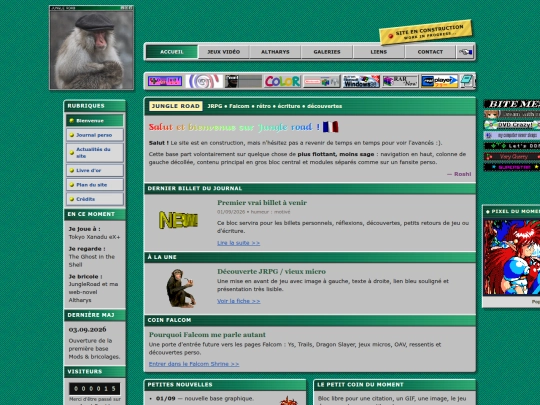Viewport: 540px width, 405px height.
Task: Click the "LE PETIT COIN DU MOMENT" header
Action: coord(395,385)
